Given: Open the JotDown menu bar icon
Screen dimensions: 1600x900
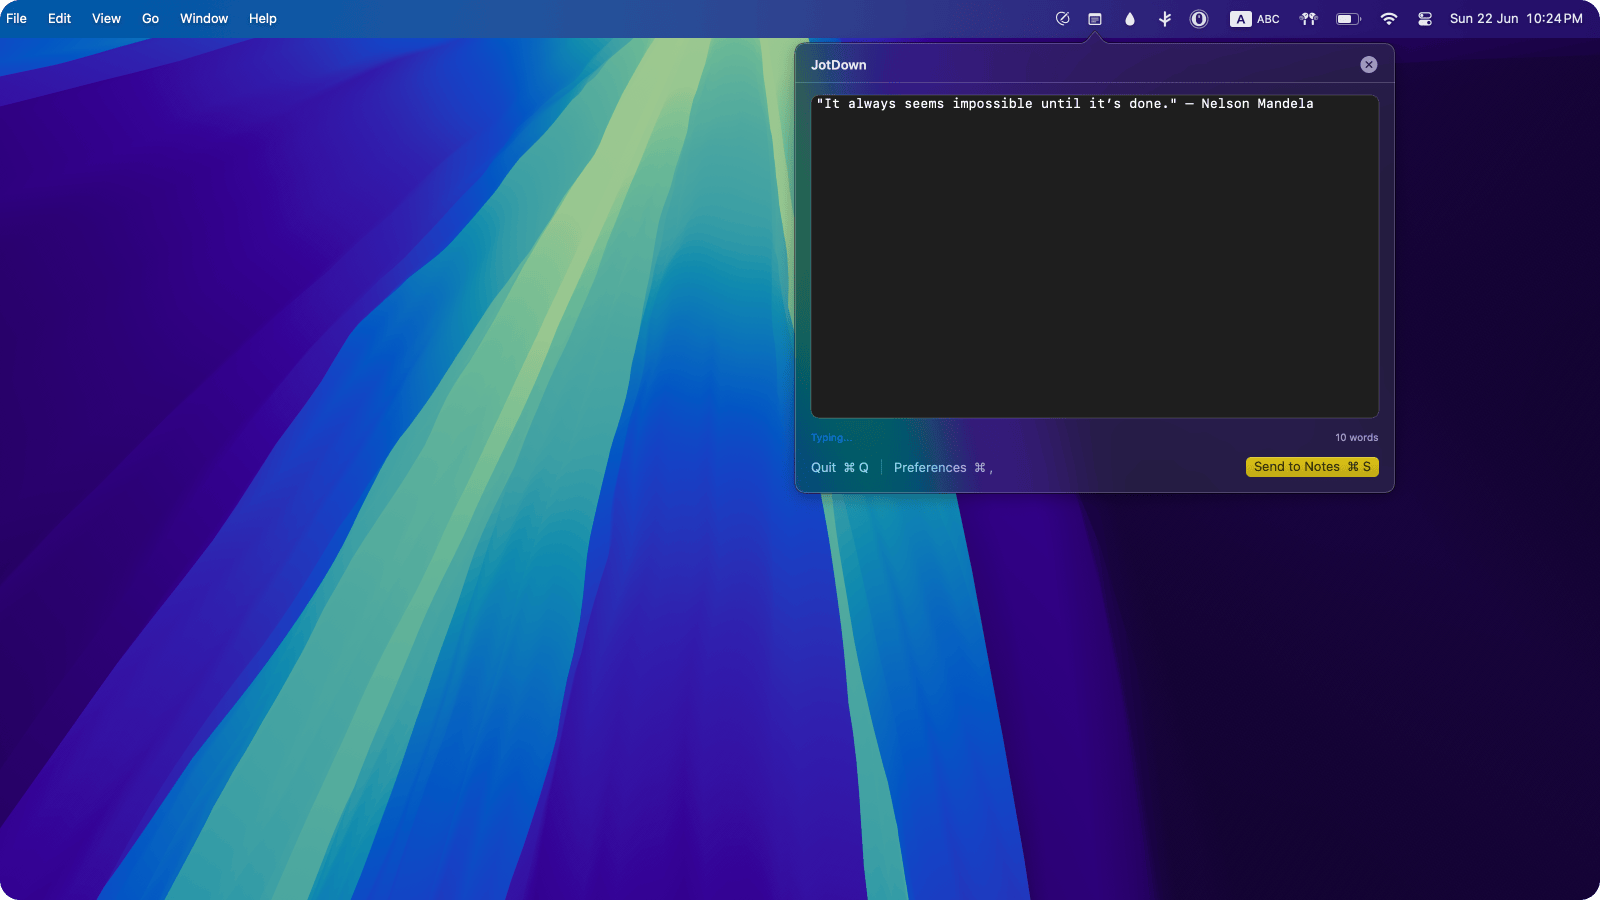Looking at the screenshot, I should [1095, 19].
